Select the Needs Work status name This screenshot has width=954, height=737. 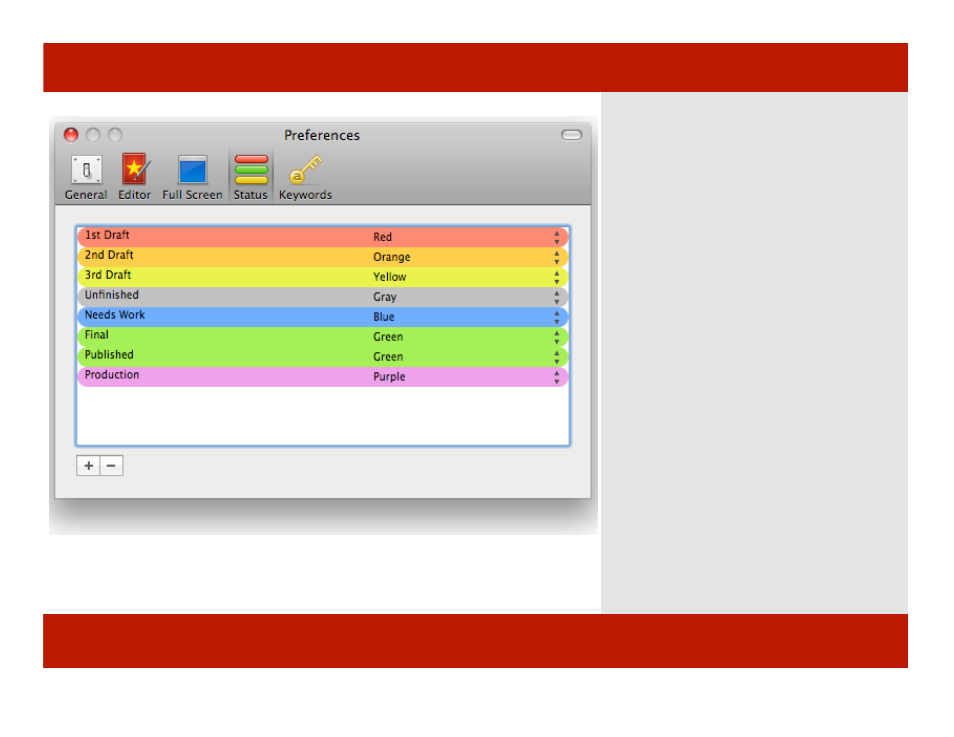(114, 315)
